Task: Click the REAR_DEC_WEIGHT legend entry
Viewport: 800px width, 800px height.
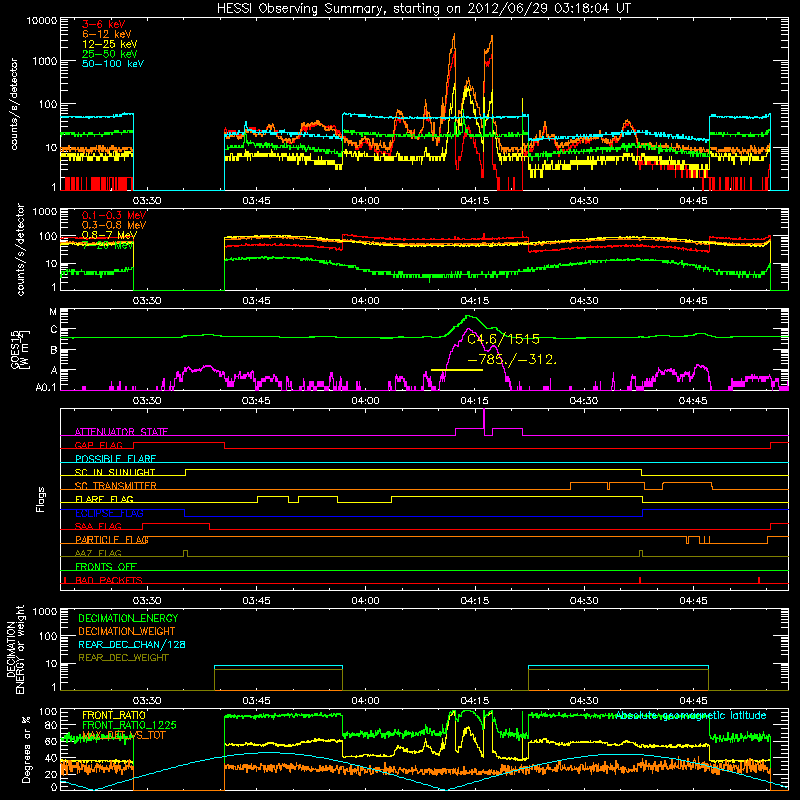Action: tap(123, 658)
